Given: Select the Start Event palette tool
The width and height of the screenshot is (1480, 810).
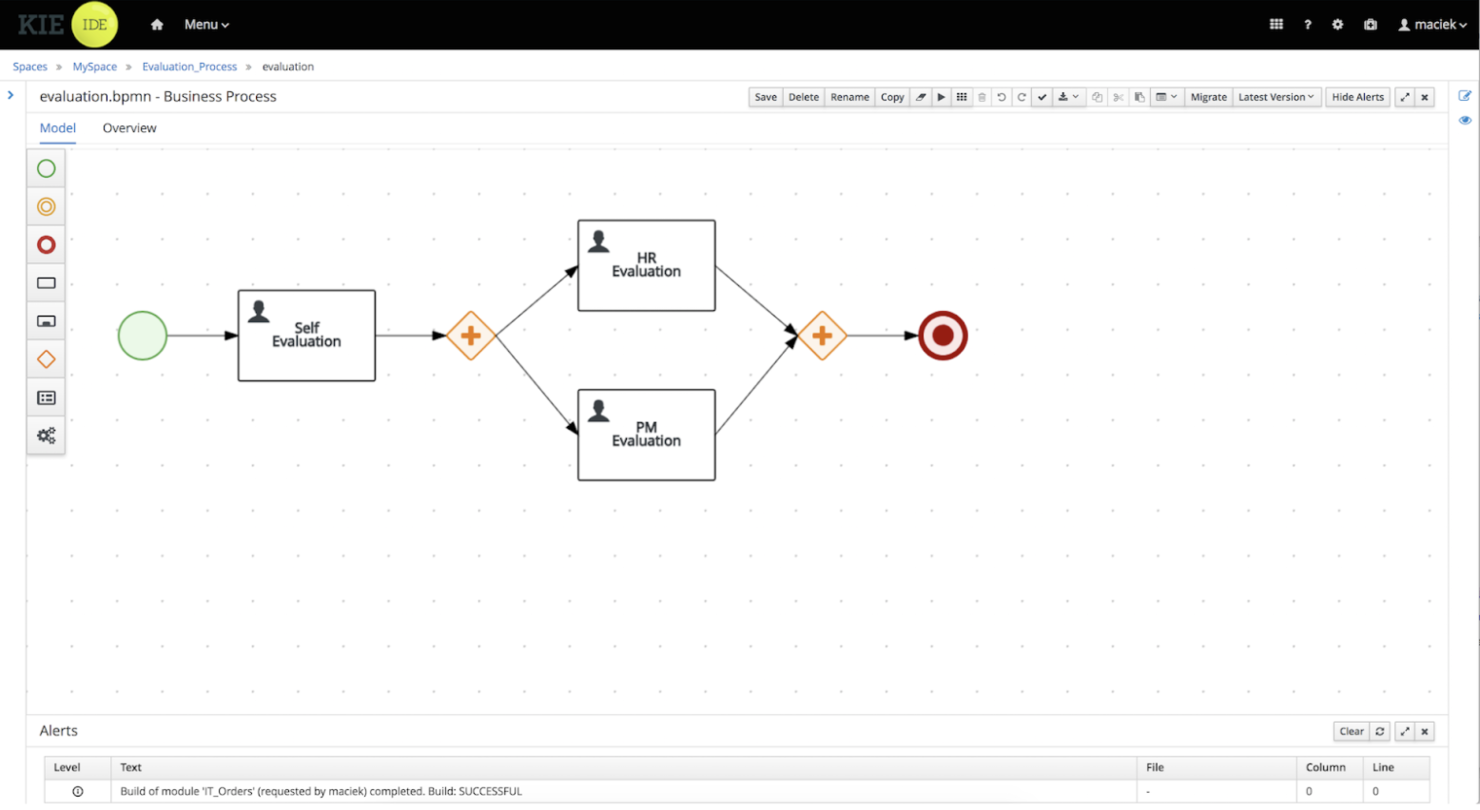Looking at the screenshot, I should [46, 169].
